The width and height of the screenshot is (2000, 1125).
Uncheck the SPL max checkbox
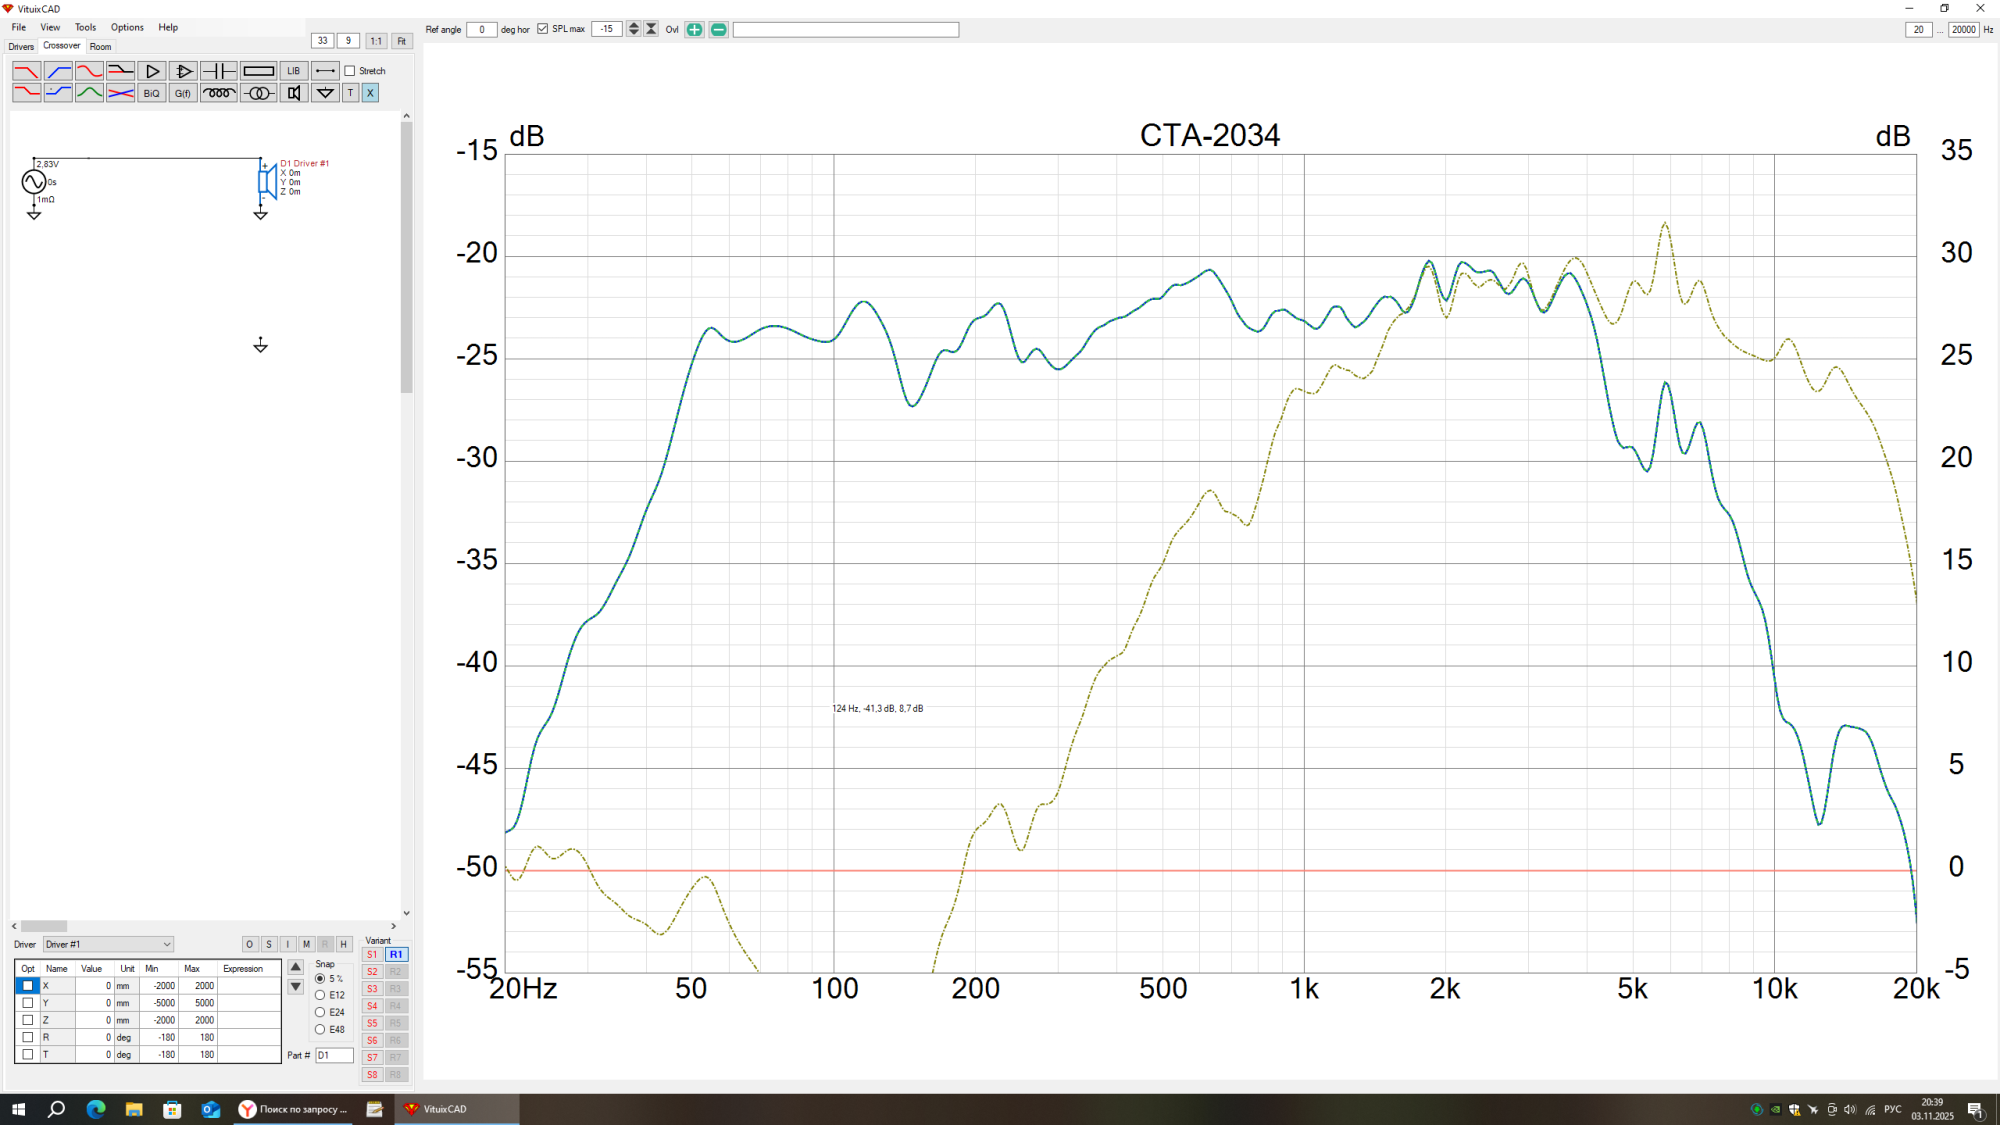tap(543, 29)
